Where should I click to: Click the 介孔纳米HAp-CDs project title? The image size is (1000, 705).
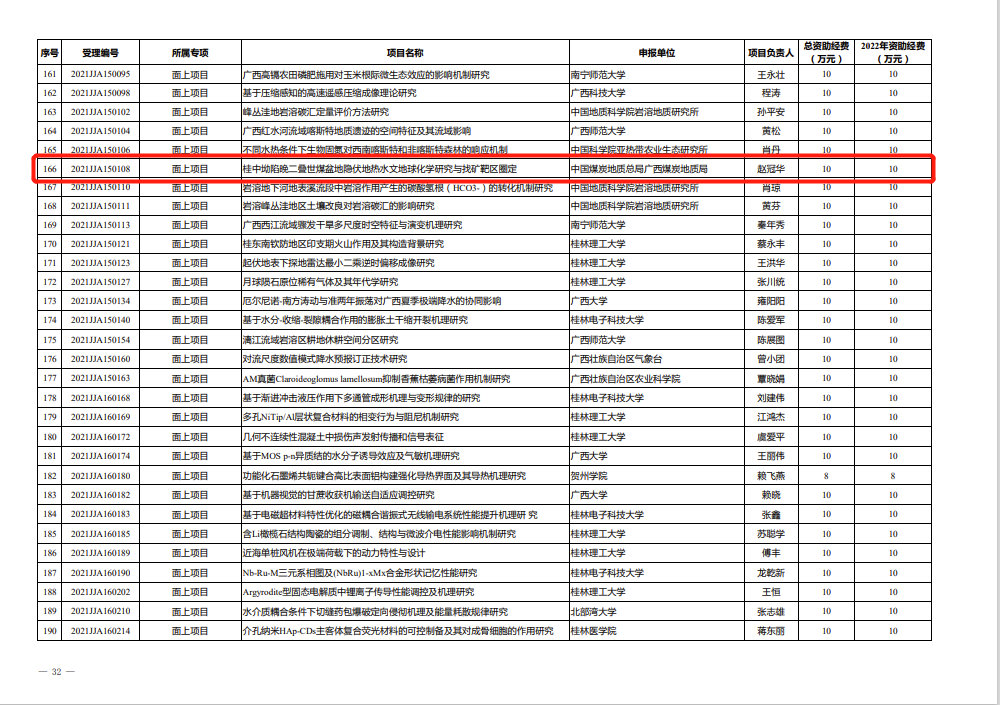click(398, 631)
